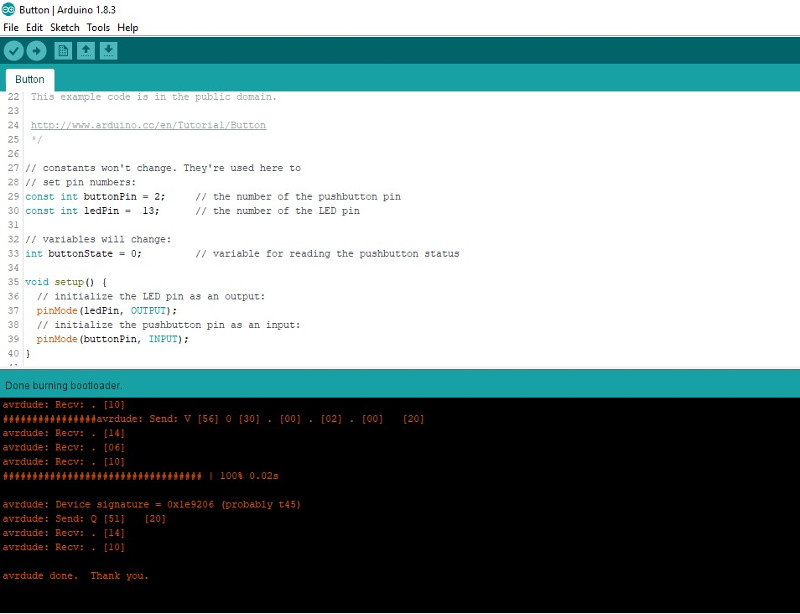Click '// initialize the pushbutton pin as an input:' comment
The image size is (800, 614).
pyautogui.click(x=168, y=325)
